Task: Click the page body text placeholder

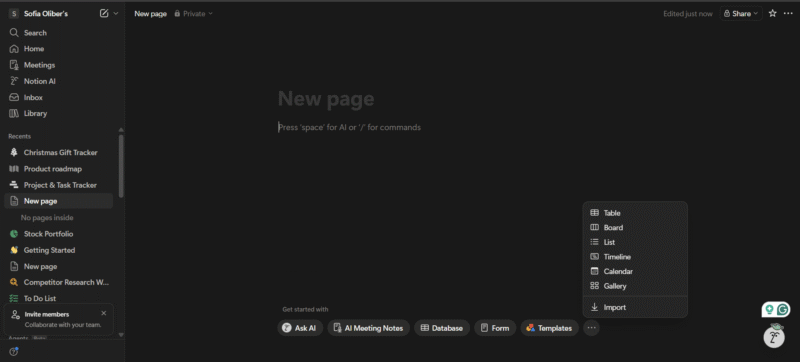Action: 349,127
